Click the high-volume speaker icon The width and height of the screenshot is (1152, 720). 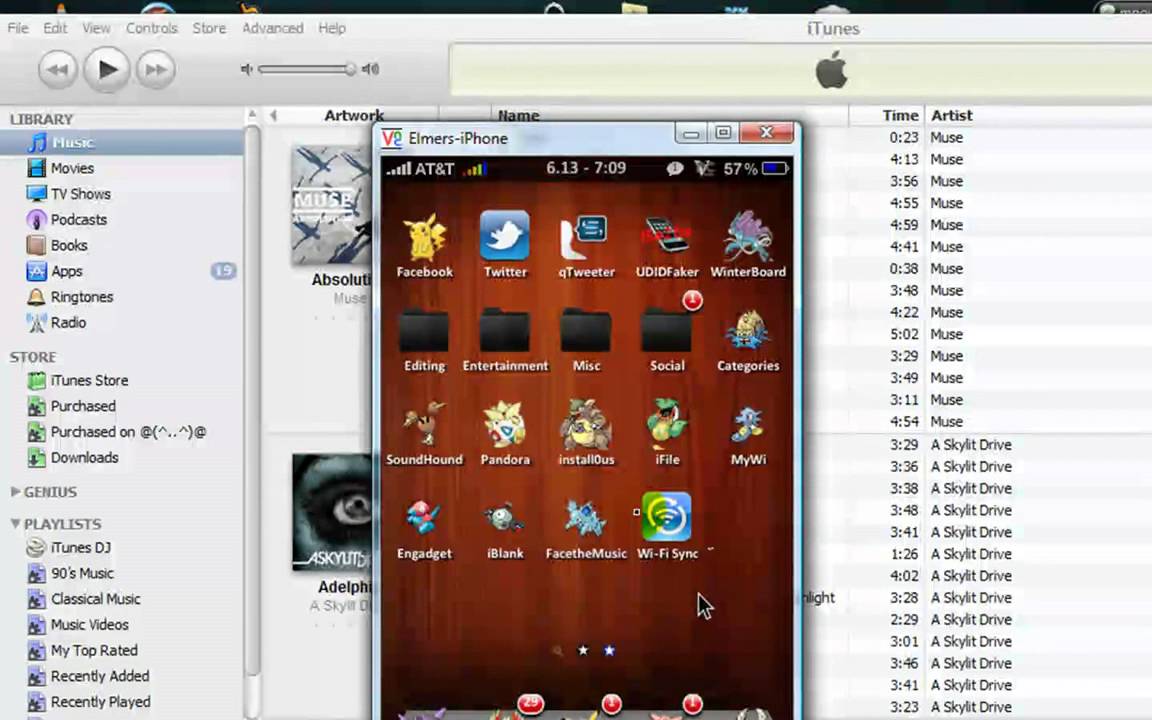[x=371, y=69]
